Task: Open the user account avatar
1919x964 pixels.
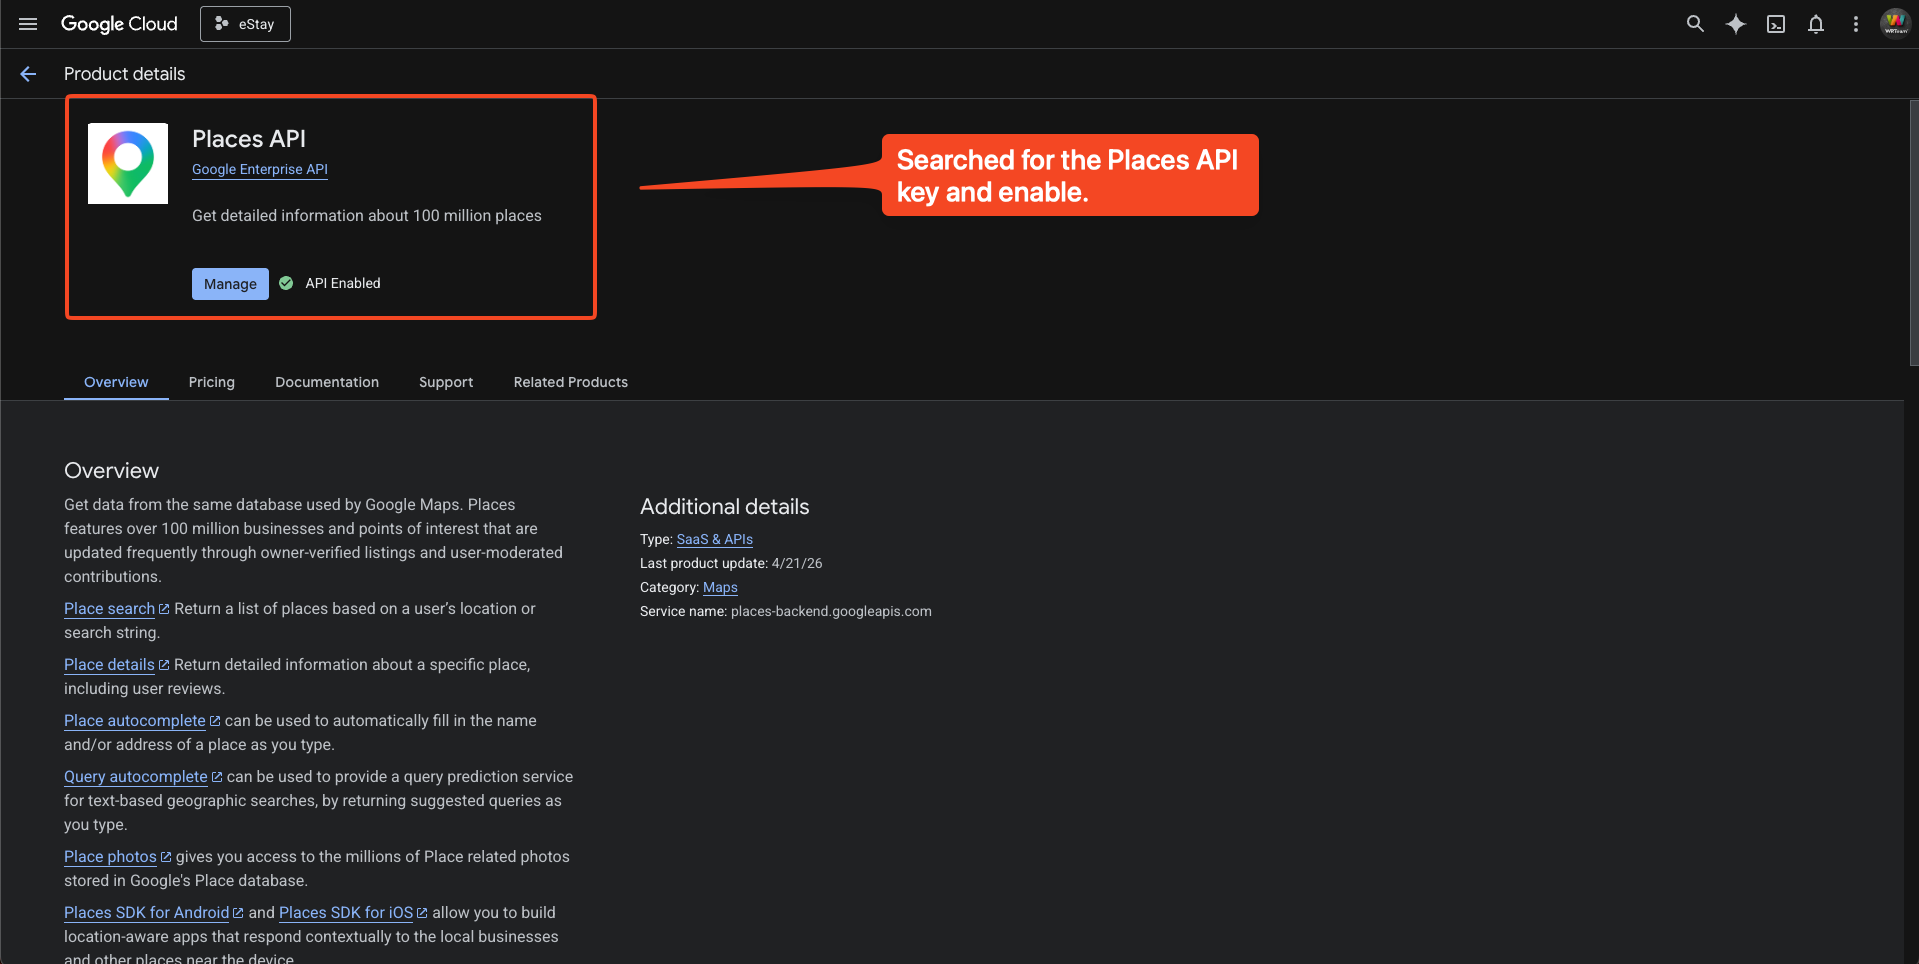Action: pos(1895,24)
